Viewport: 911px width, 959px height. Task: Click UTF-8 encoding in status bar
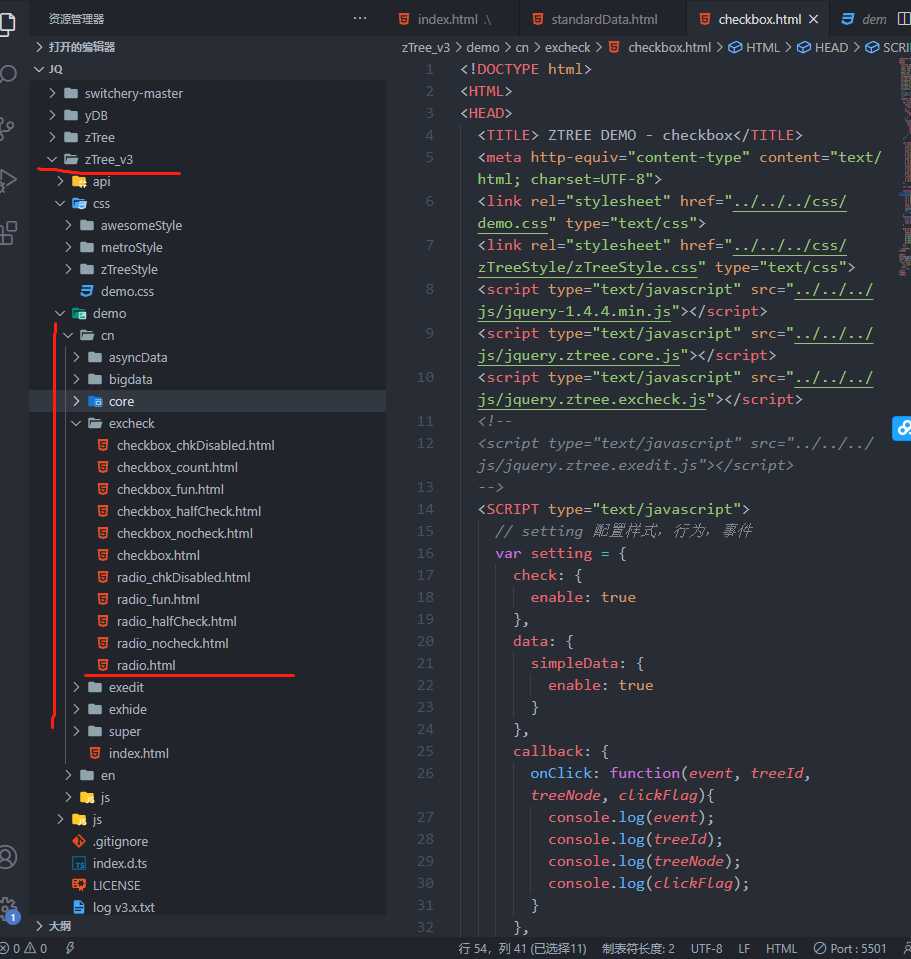tap(706, 948)
